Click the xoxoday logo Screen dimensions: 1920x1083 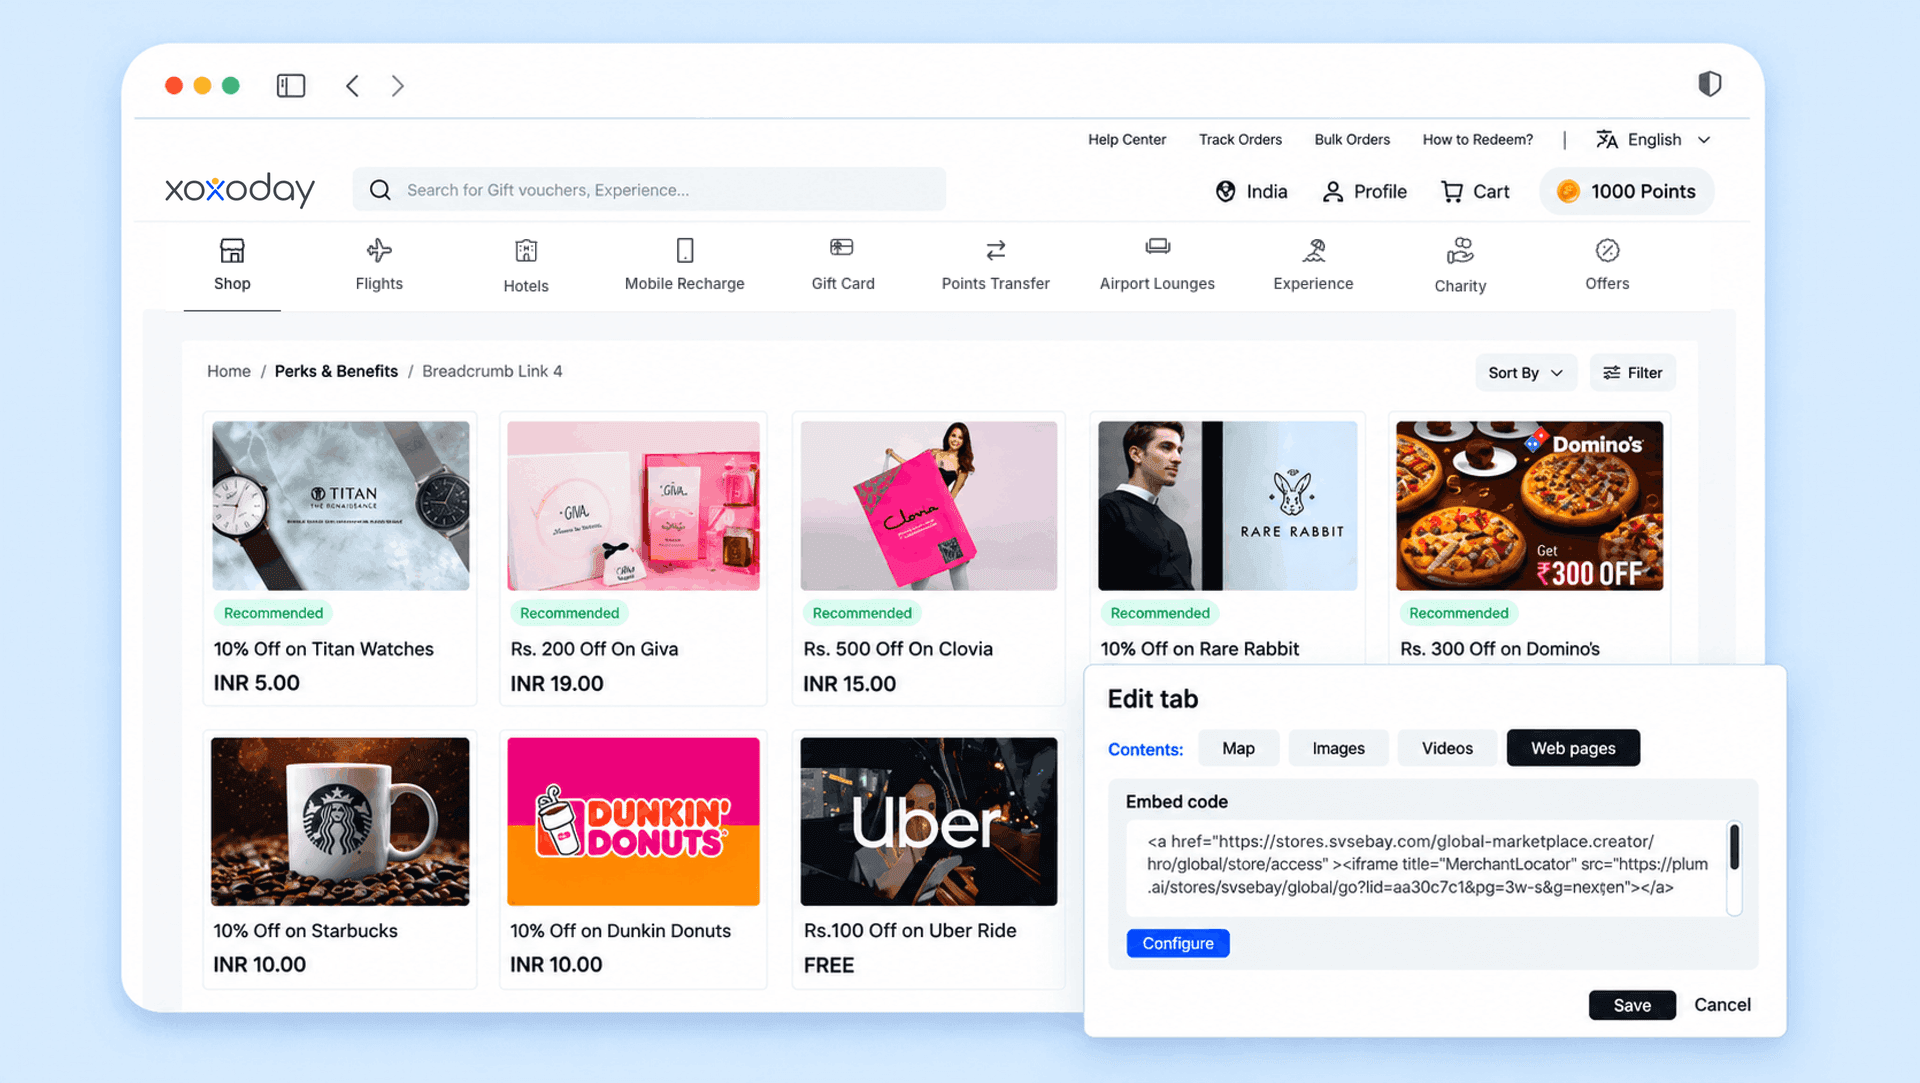pos(240,189)
